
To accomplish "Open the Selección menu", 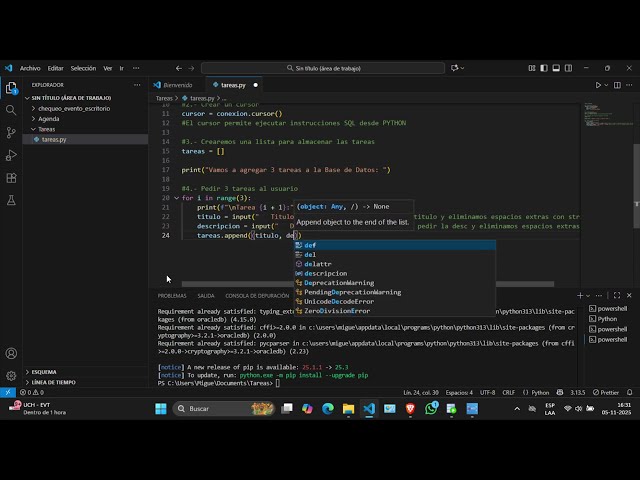I will (83, 68).
